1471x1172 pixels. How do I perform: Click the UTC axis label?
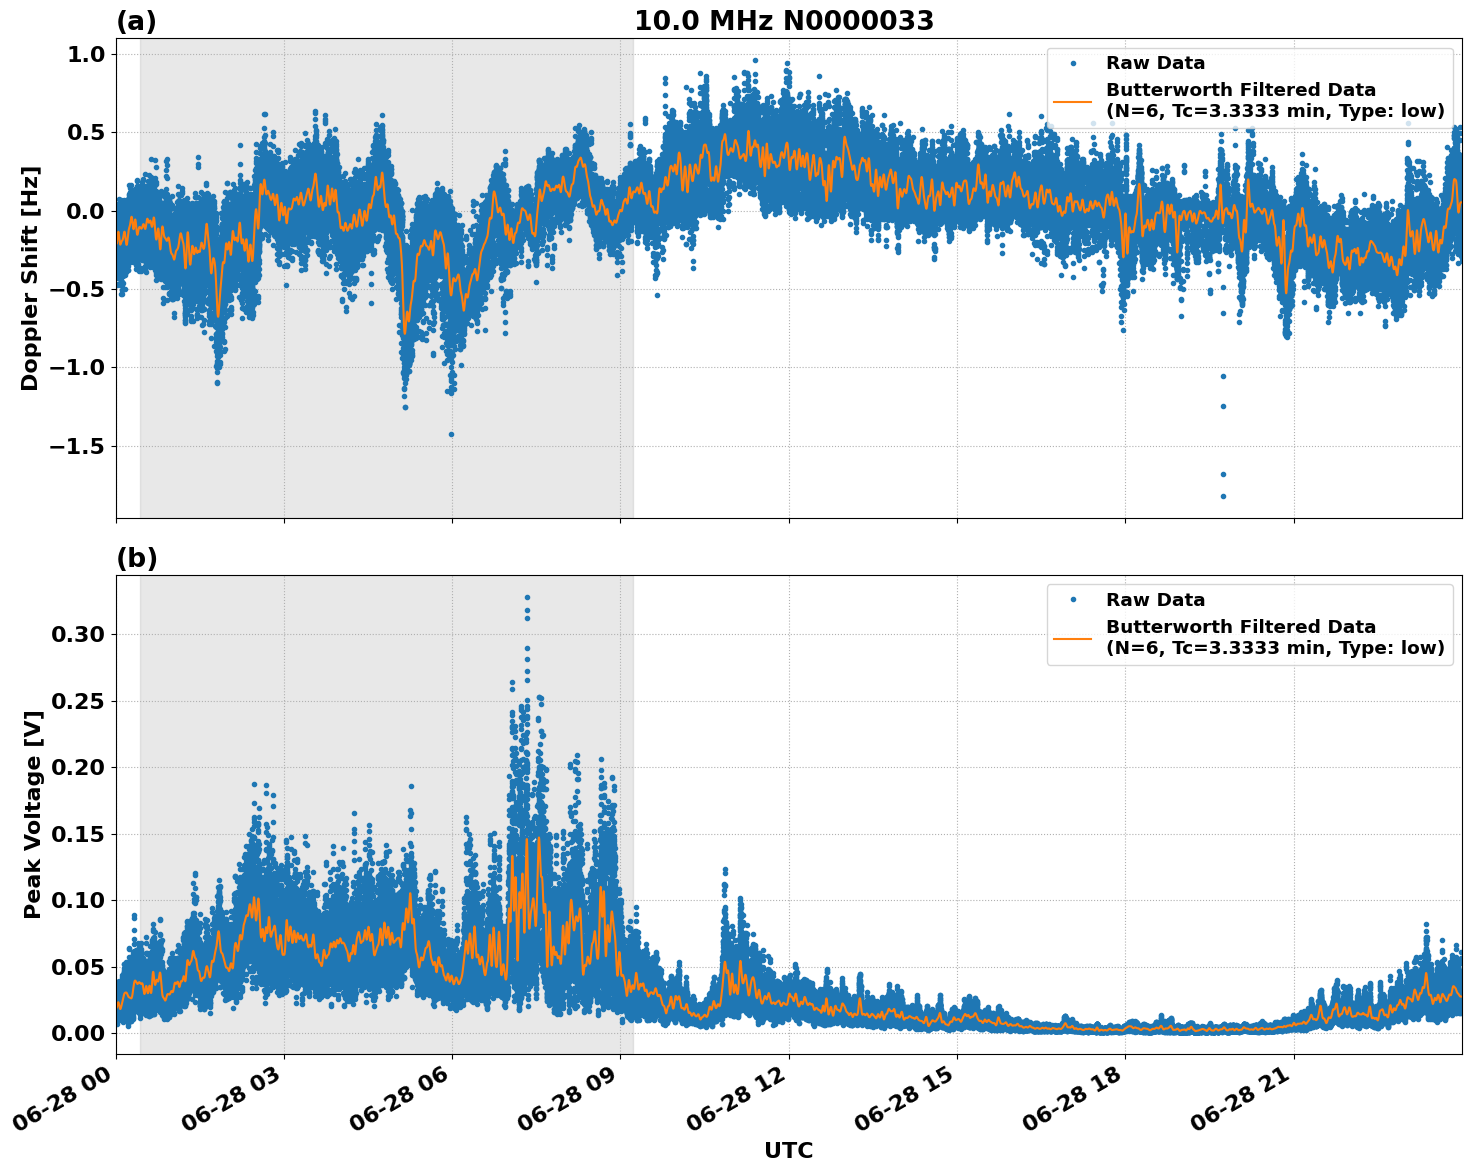787,1150
